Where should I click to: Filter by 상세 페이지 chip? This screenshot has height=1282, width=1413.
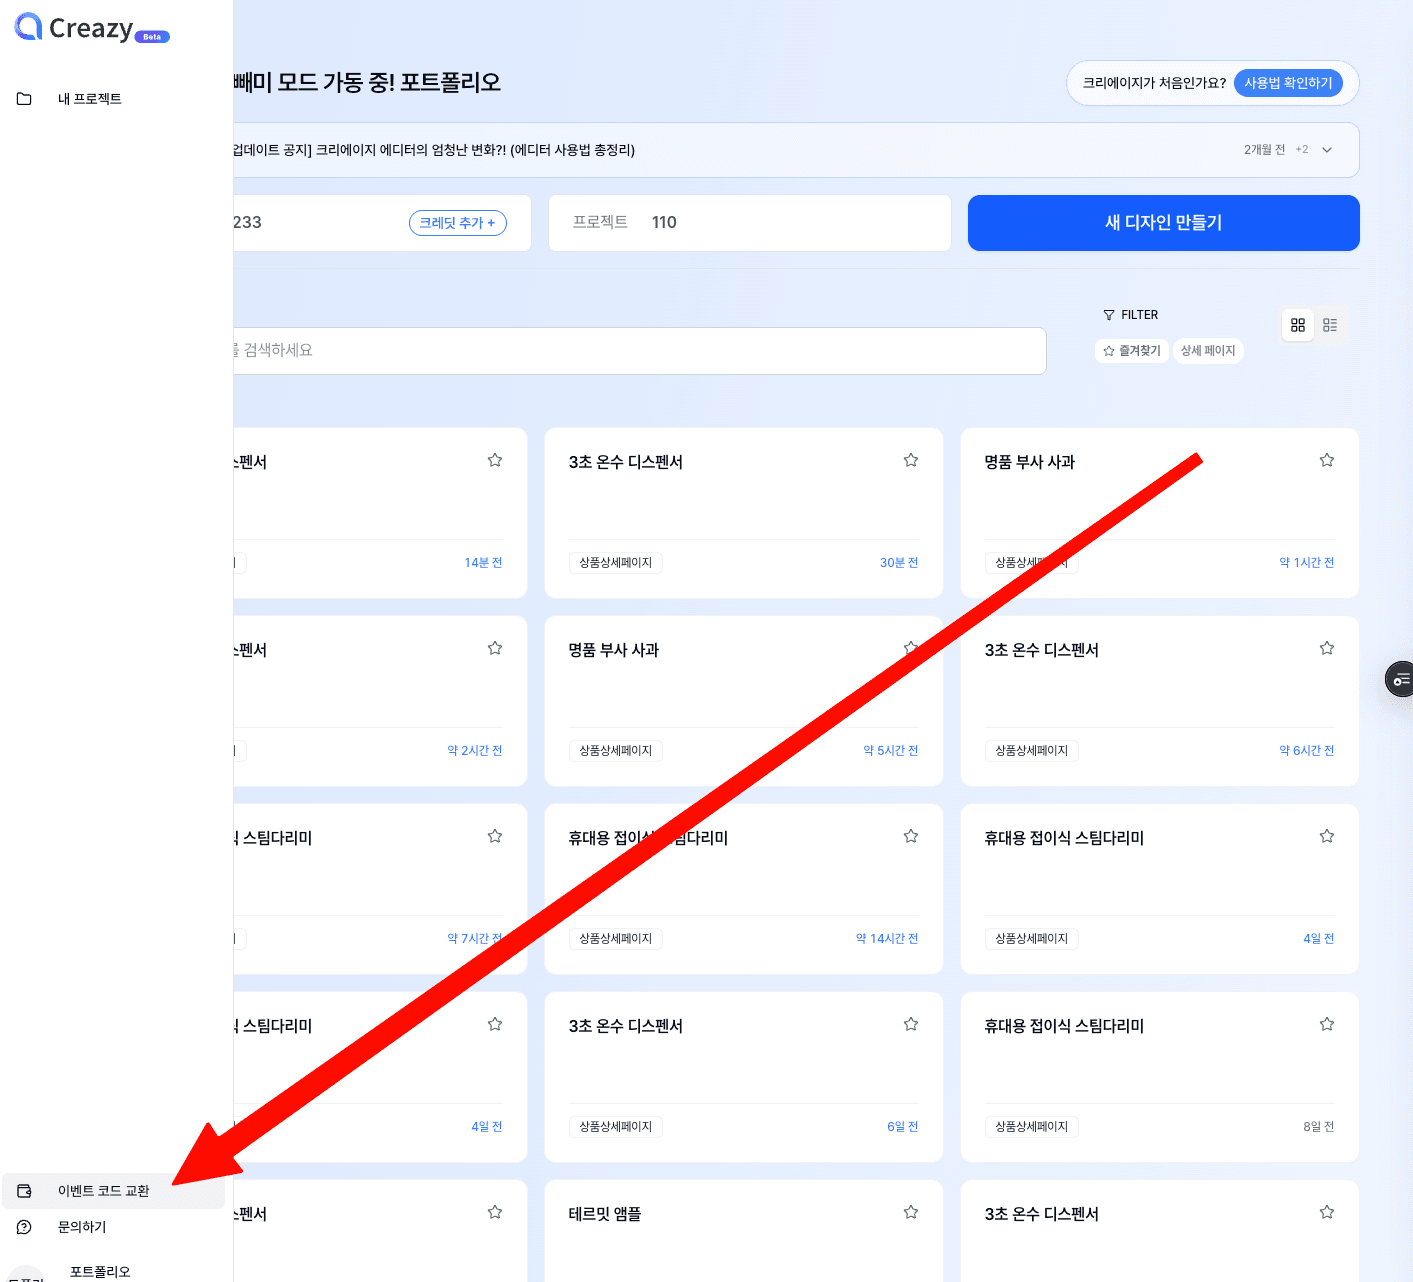pos(1208,351)
